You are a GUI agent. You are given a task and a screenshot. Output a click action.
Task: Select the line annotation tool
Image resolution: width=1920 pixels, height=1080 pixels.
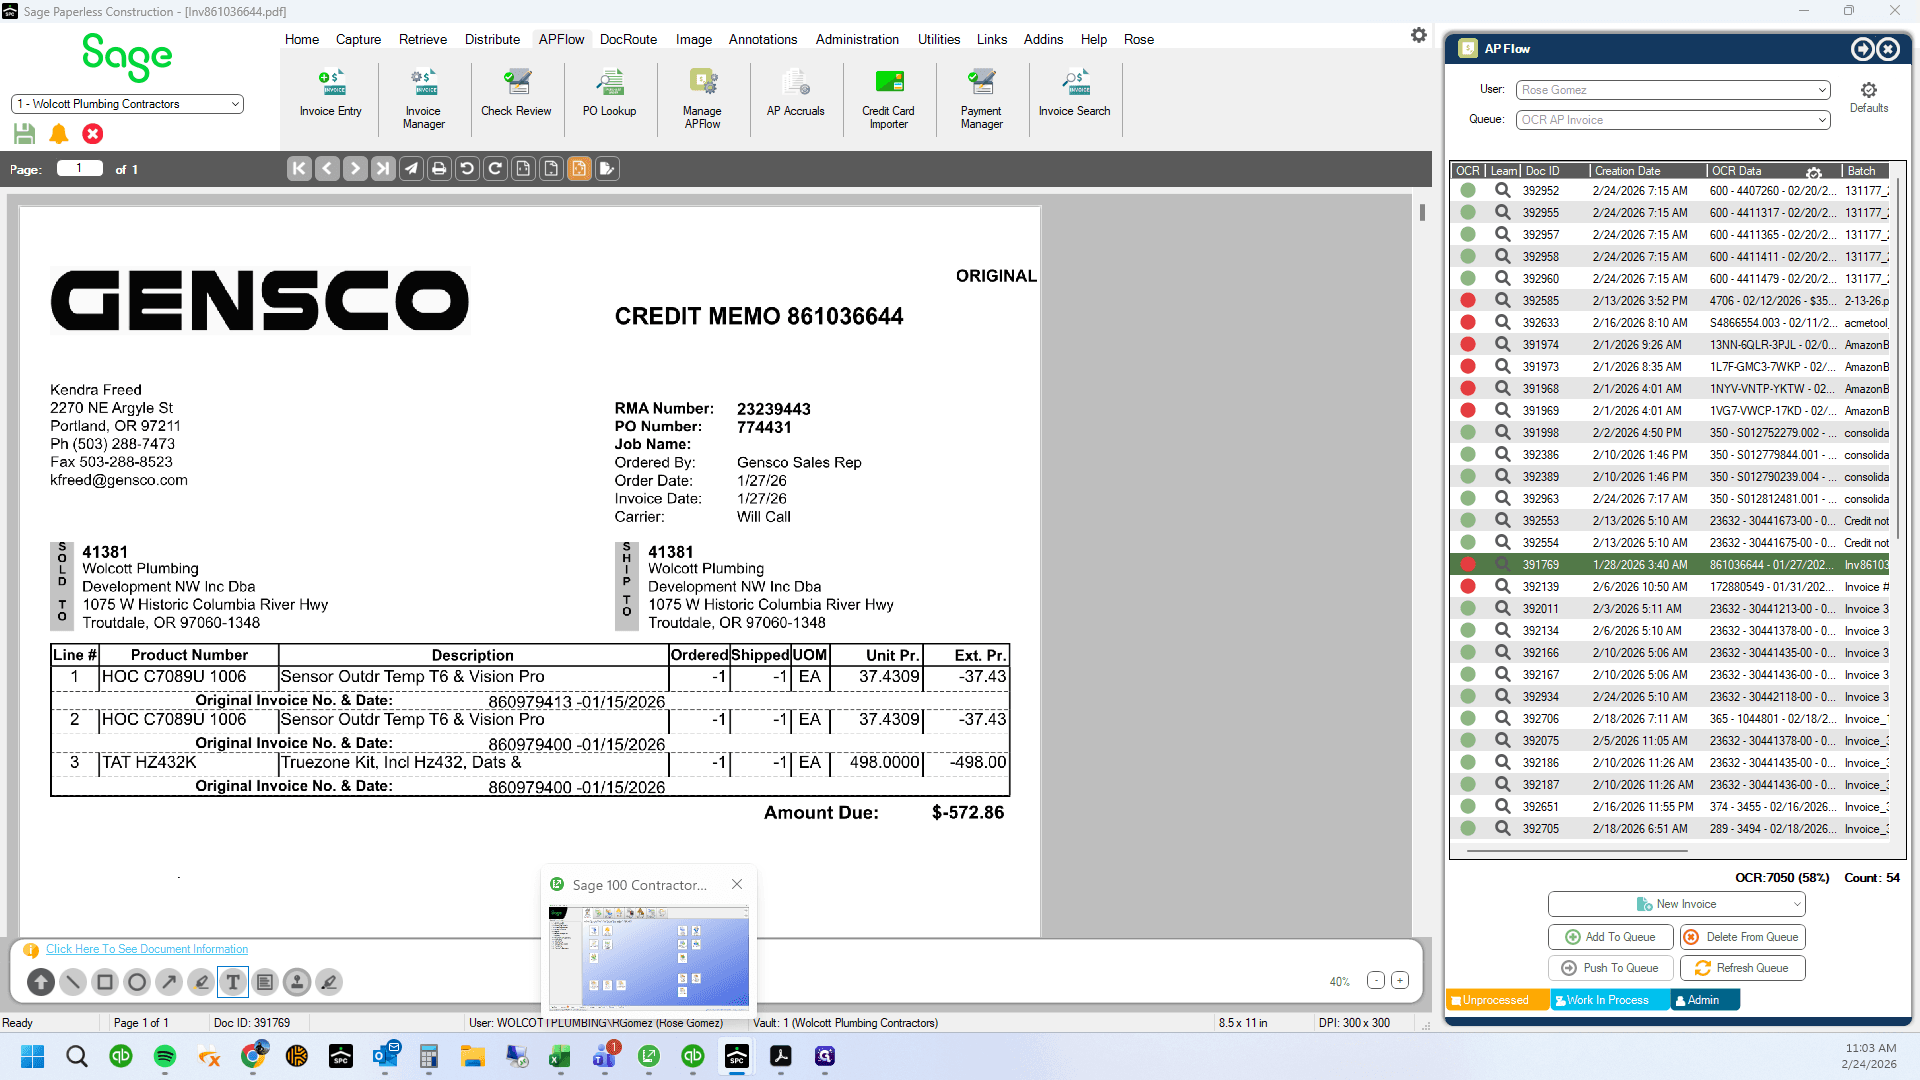click(73, 982)
